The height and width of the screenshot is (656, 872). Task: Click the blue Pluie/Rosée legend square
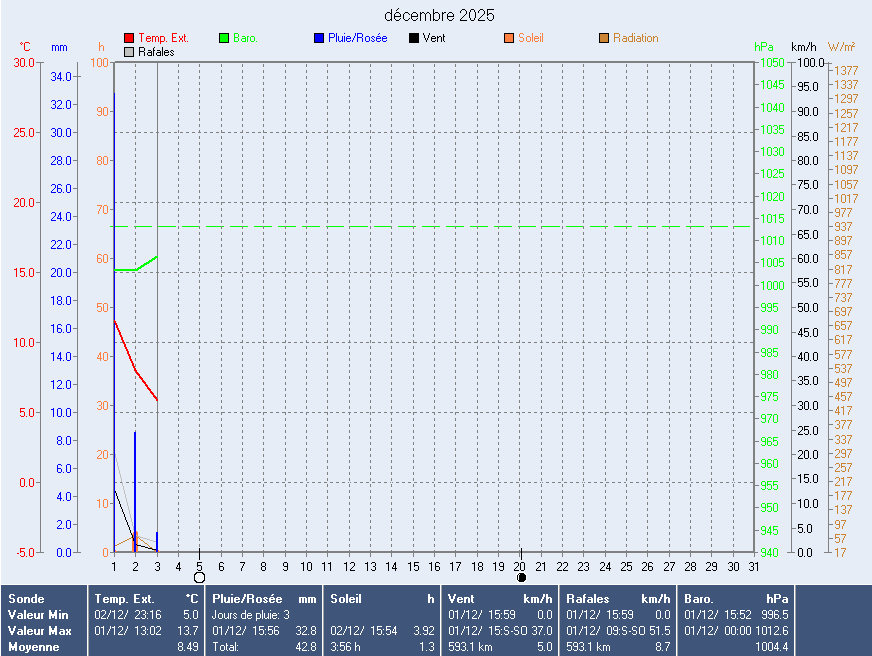[x=319, y=38]
